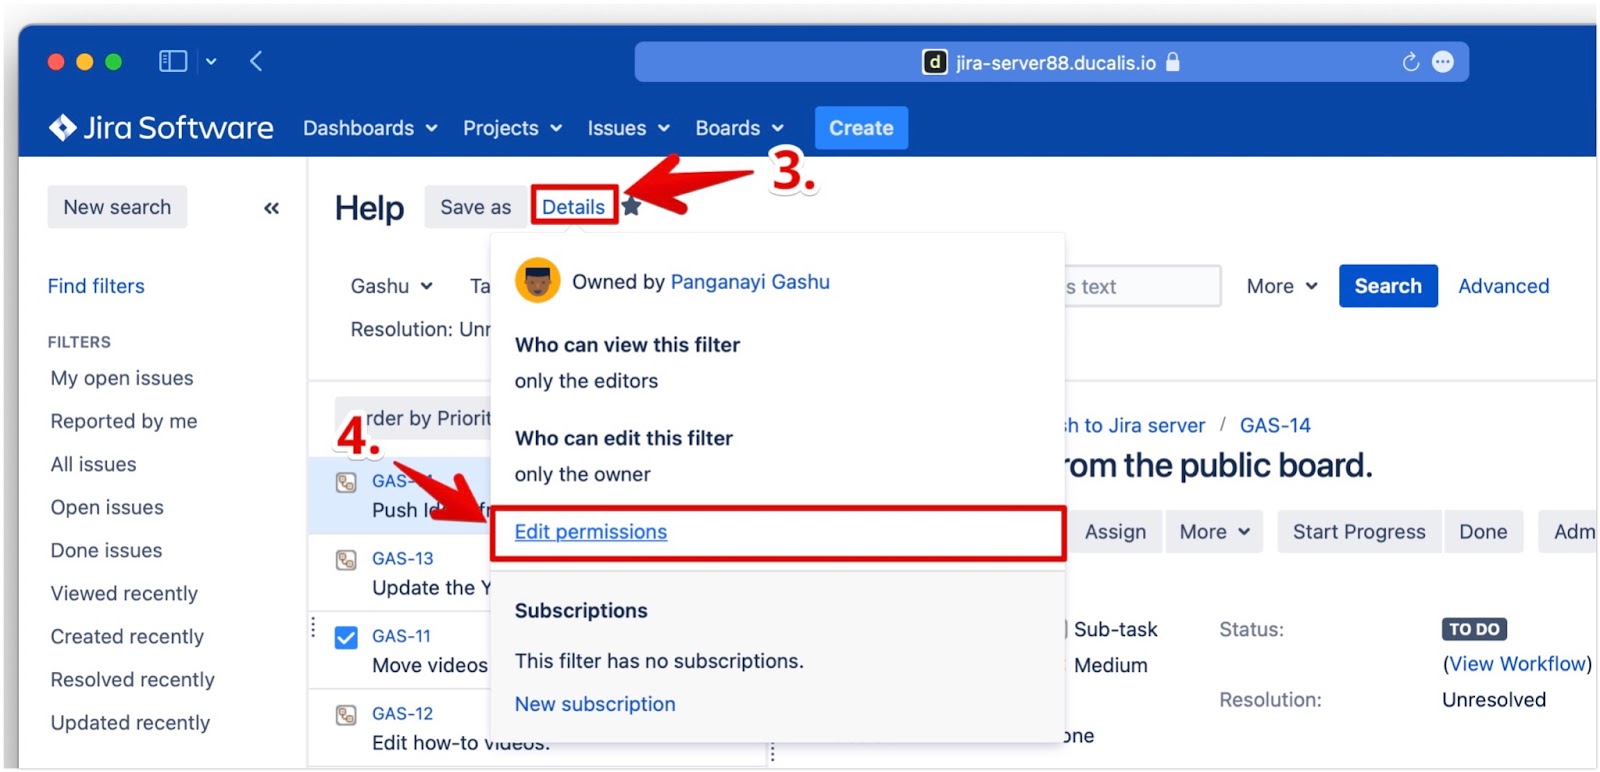The width and height of the screenshot is (1600, 772).
Task: Click Edit permissions in the details popup
Action: point(591,532)
